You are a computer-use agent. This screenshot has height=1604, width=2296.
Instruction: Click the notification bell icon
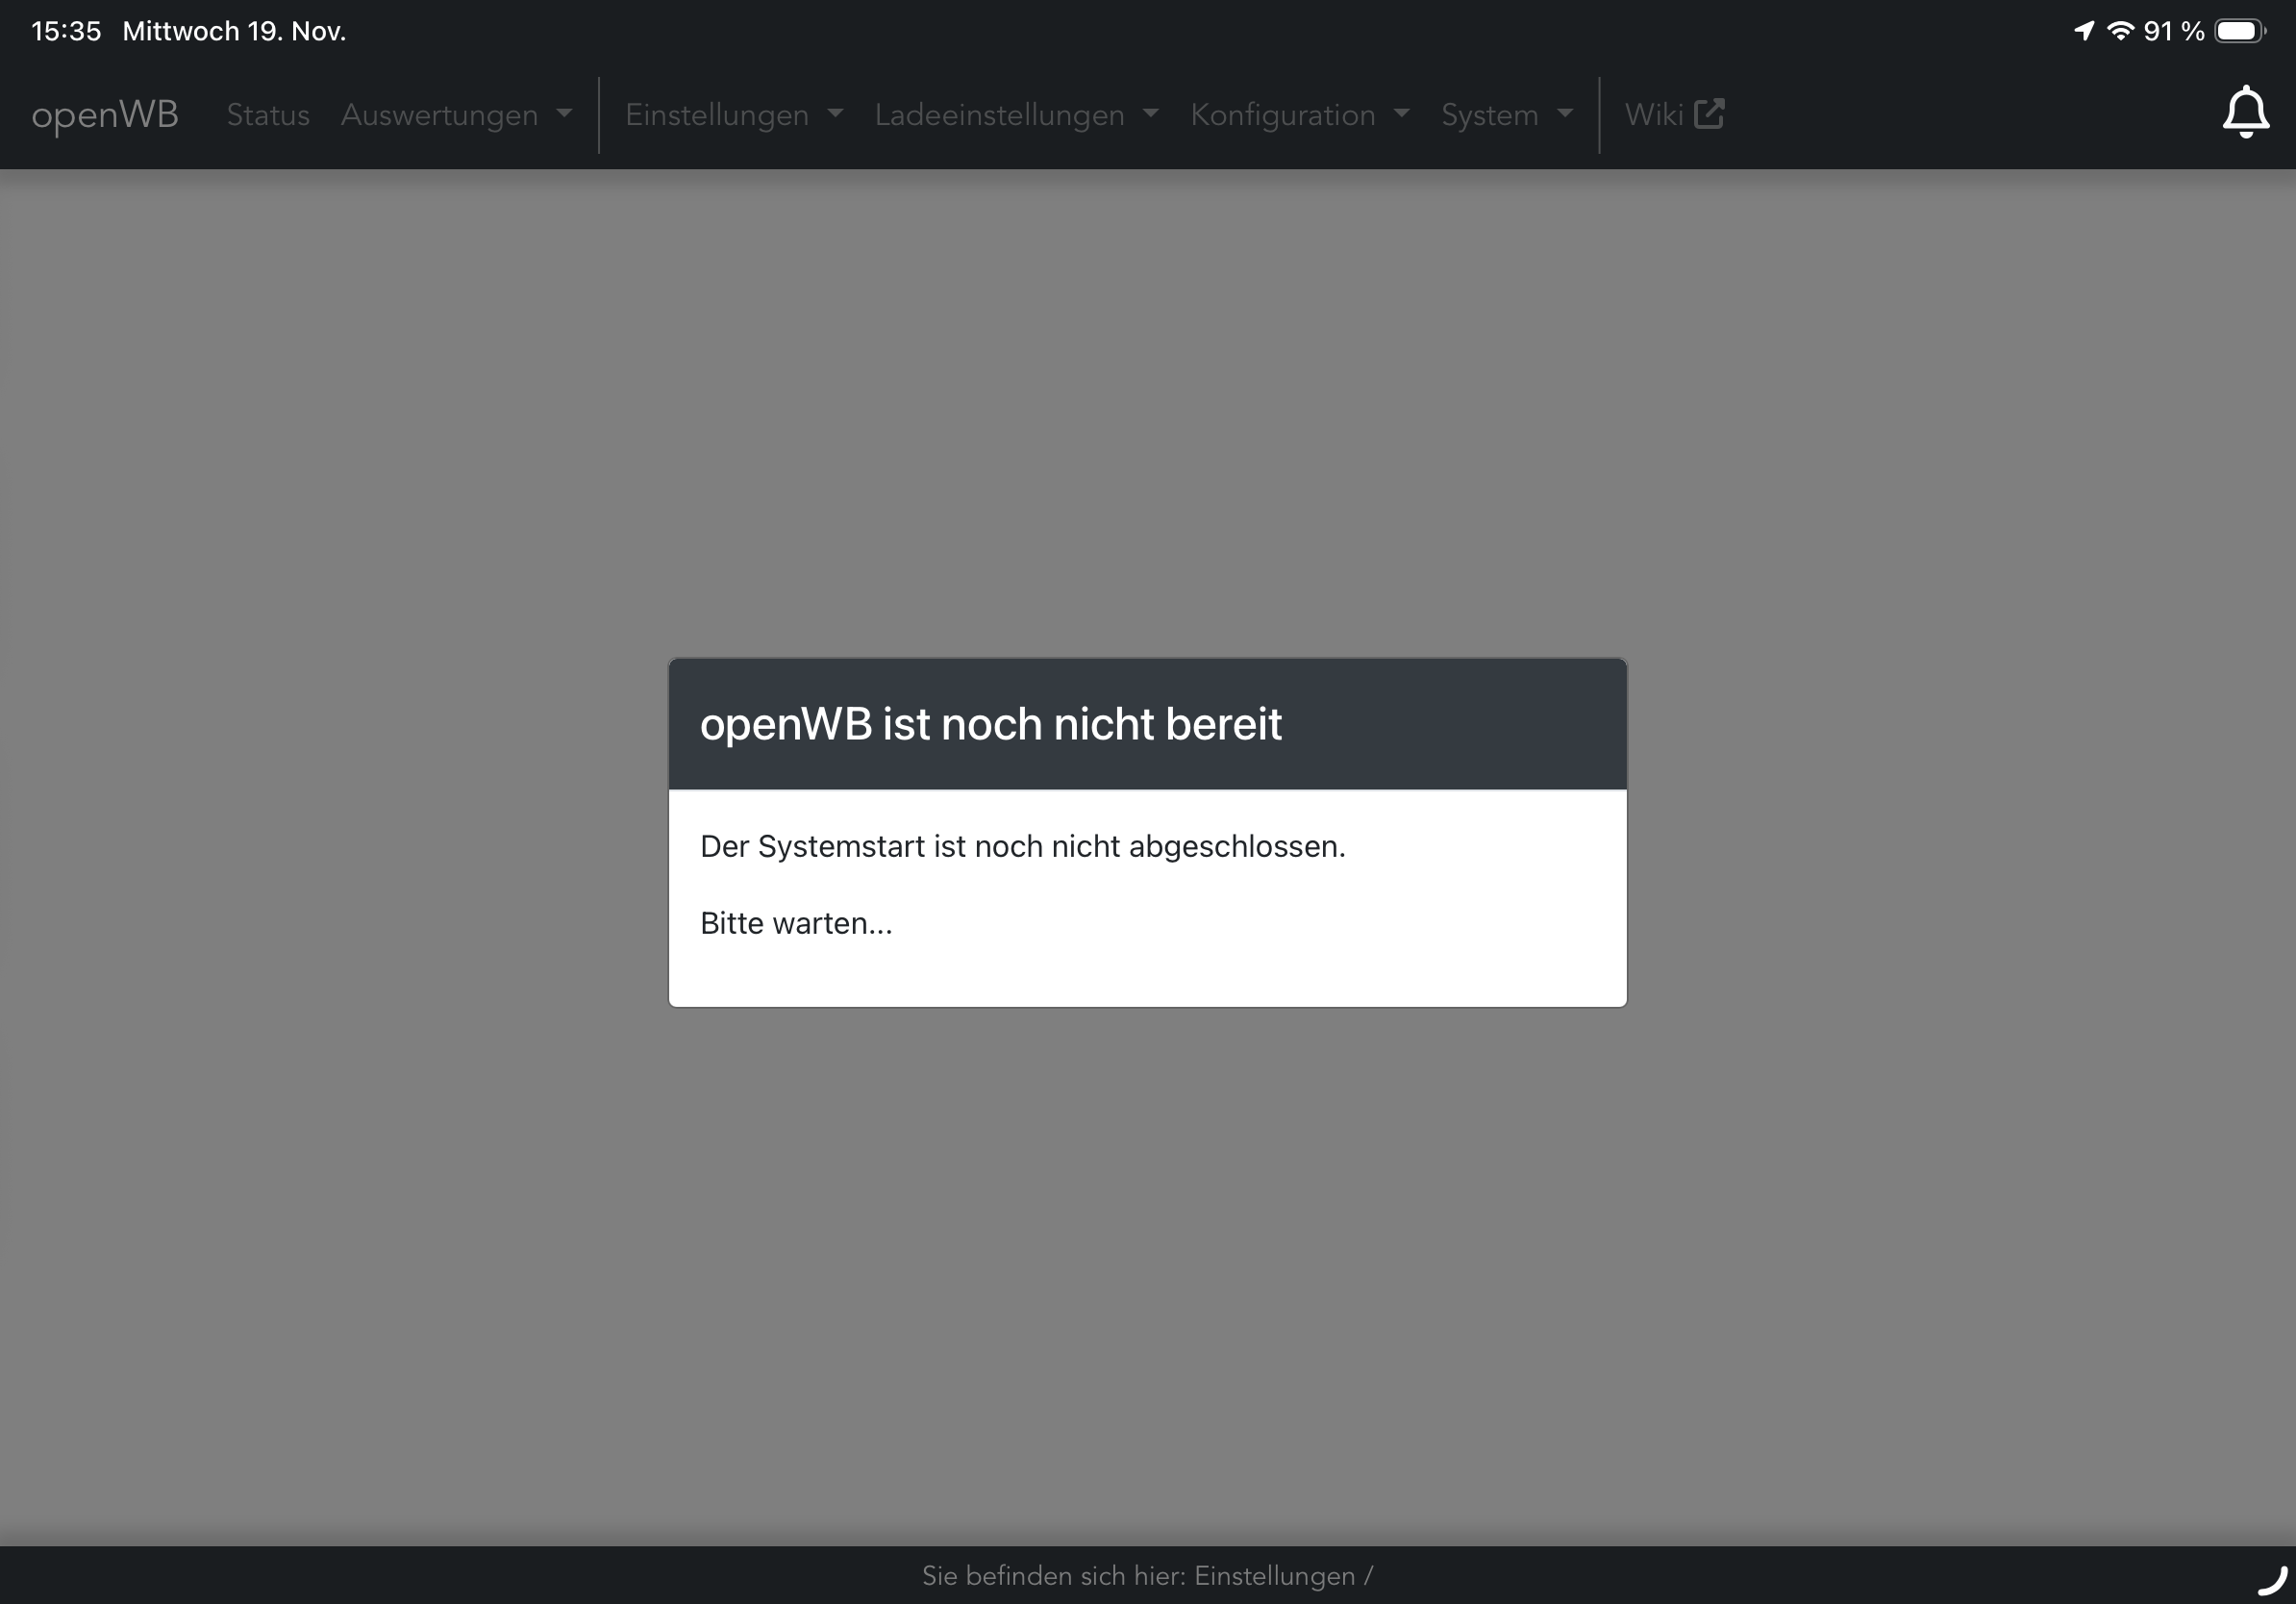click(2245, 112)
